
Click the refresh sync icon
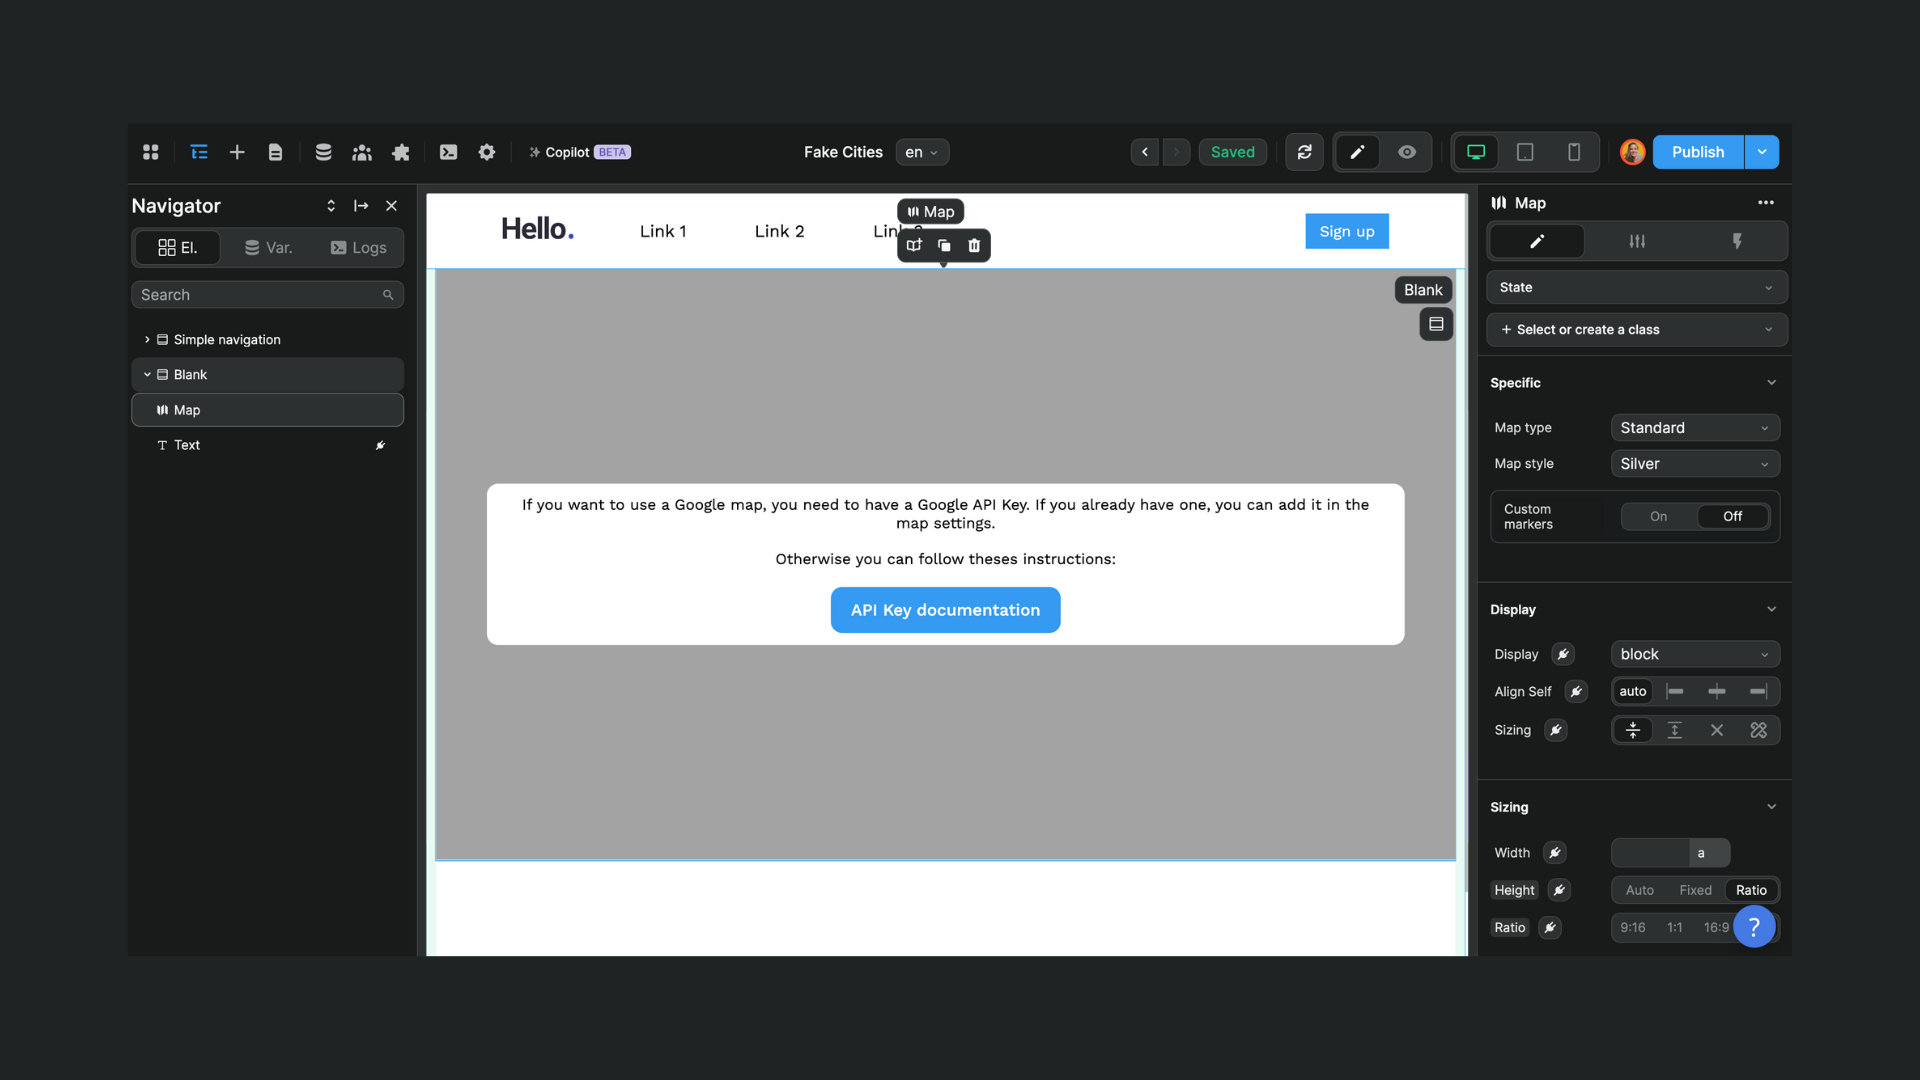[1304, 152]
